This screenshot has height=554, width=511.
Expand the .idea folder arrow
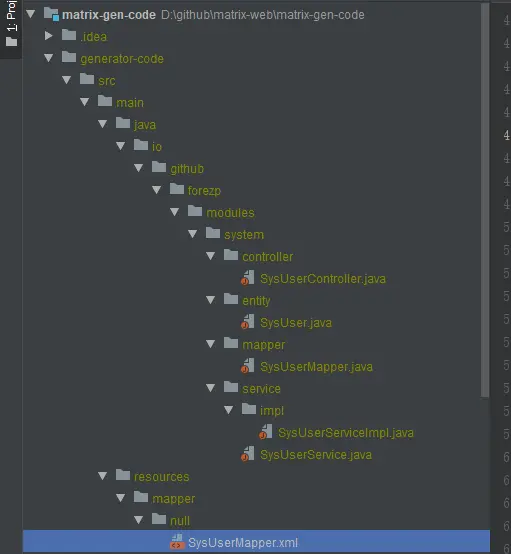pyautogui.click(x=49, y=36)
